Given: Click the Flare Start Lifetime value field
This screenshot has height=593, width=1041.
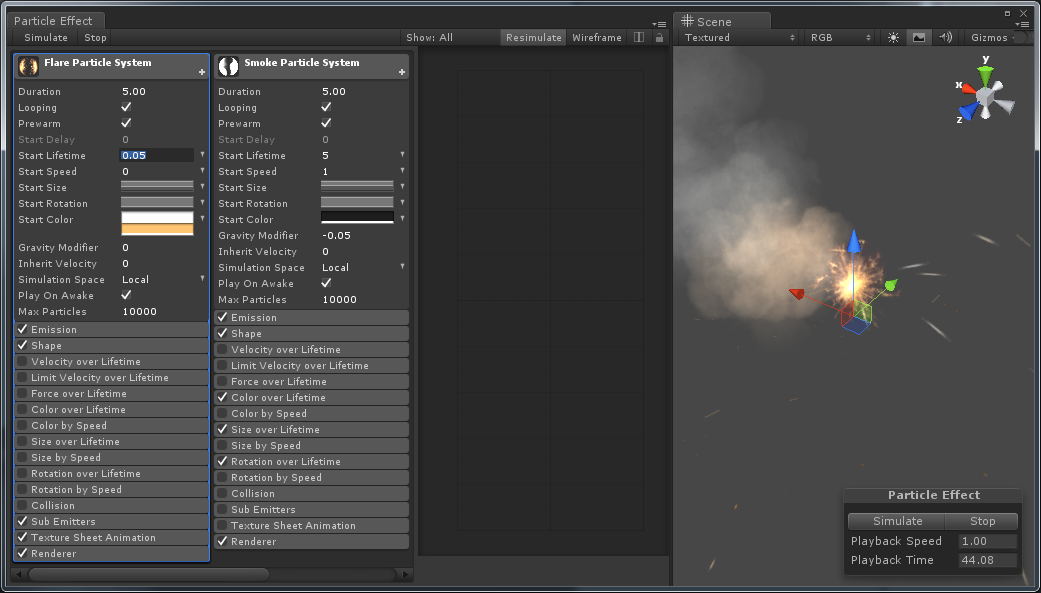Looking at the screenshot, I should point(157,155).
